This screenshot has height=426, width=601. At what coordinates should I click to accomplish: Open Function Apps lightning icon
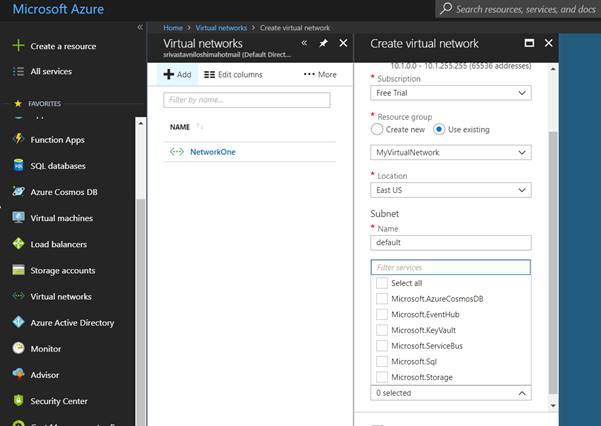point(18,139)
